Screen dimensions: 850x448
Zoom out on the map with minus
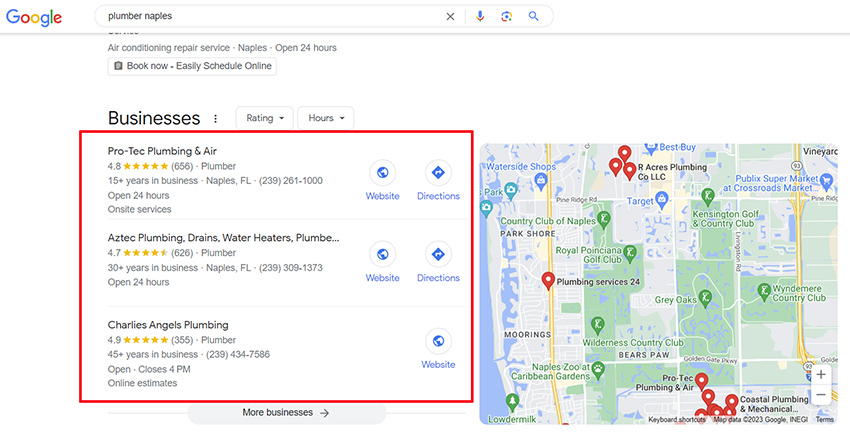click(821, 395)
